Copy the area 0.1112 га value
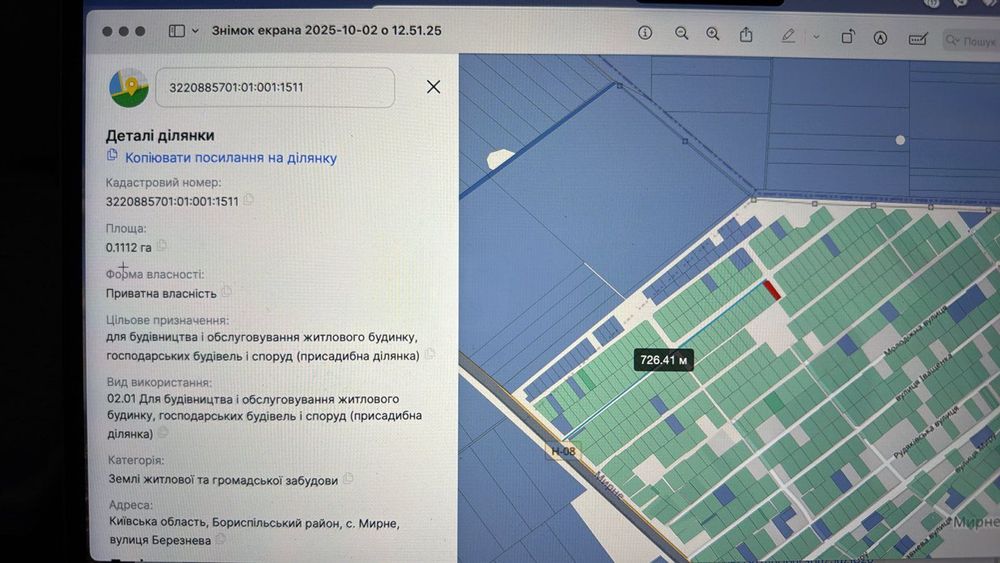This screenshot has height=563, width=1000. pos(162,245)
